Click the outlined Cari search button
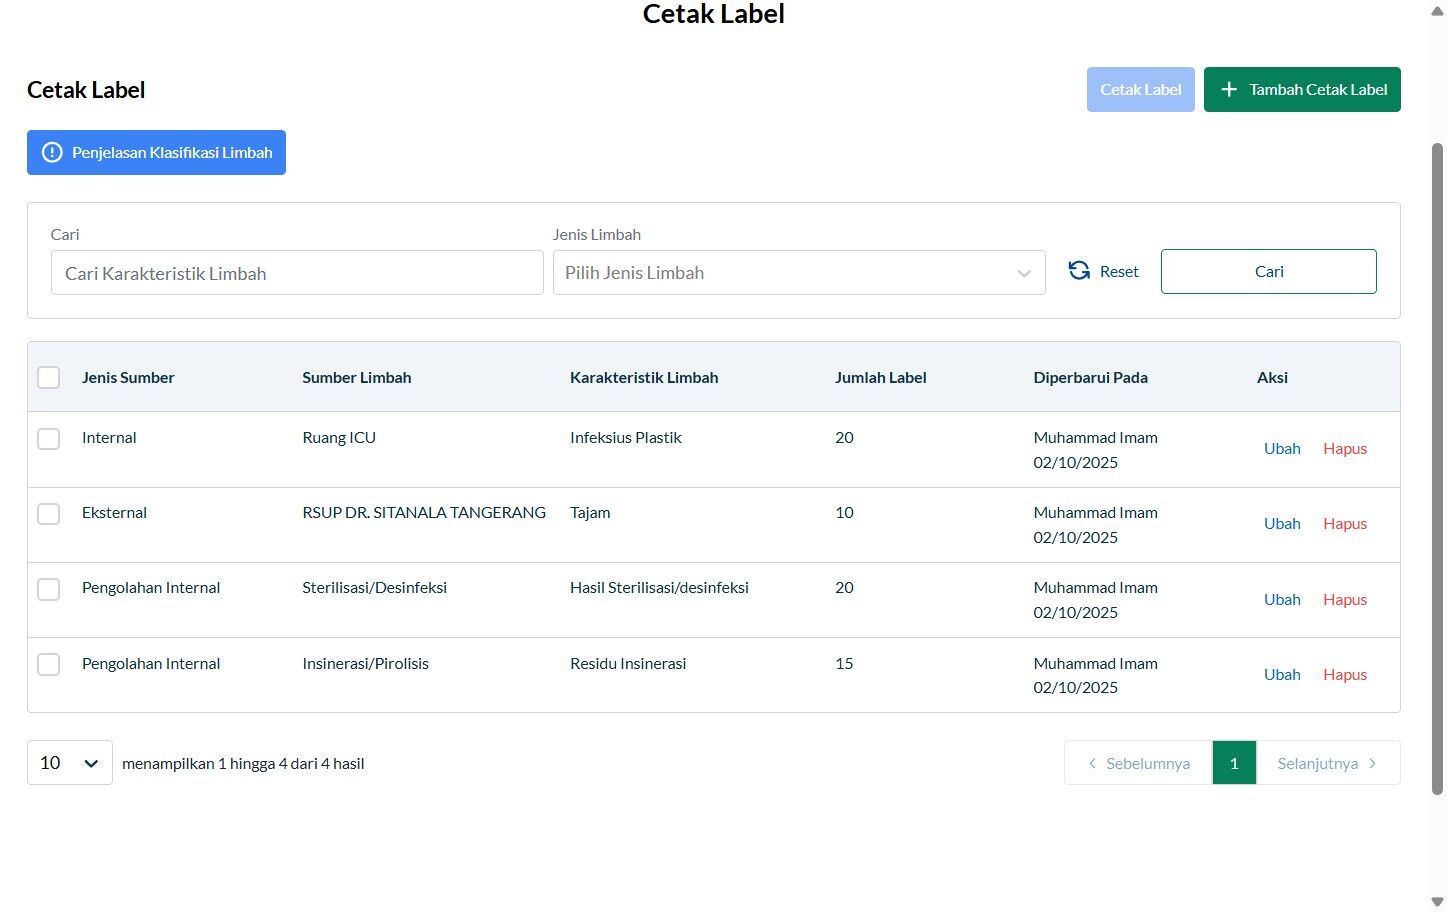Viewport: 1447px width, 912px height. point(1269,271)
